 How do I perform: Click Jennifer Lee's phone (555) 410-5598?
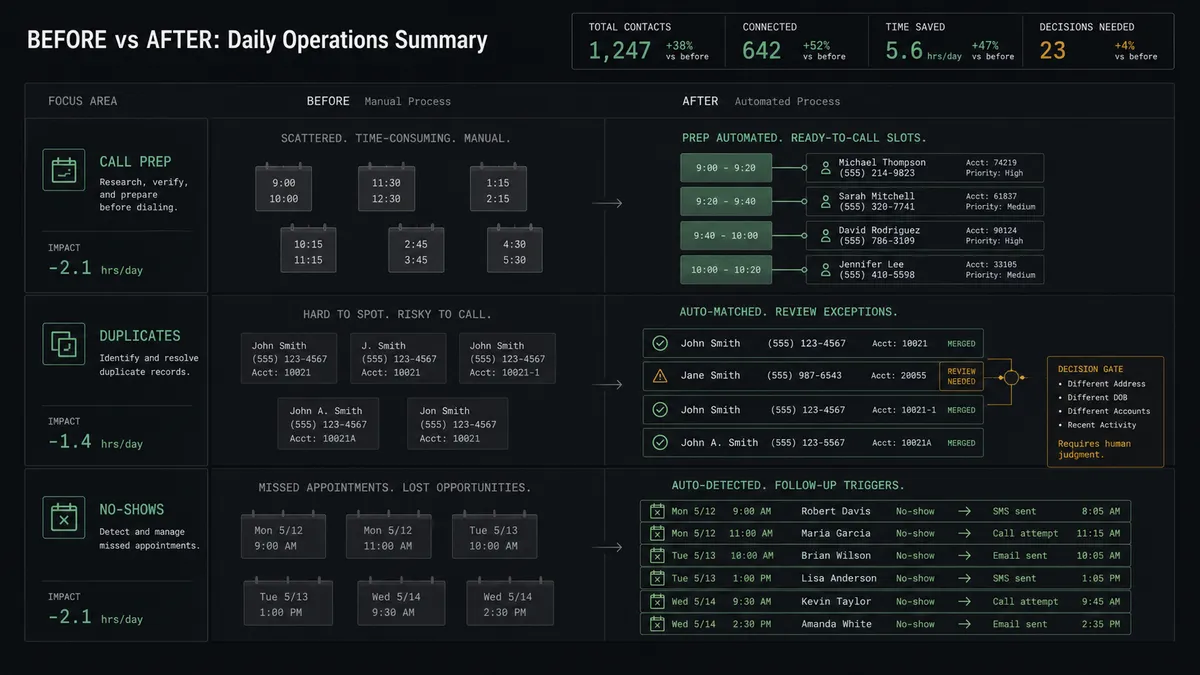(877, 275)
